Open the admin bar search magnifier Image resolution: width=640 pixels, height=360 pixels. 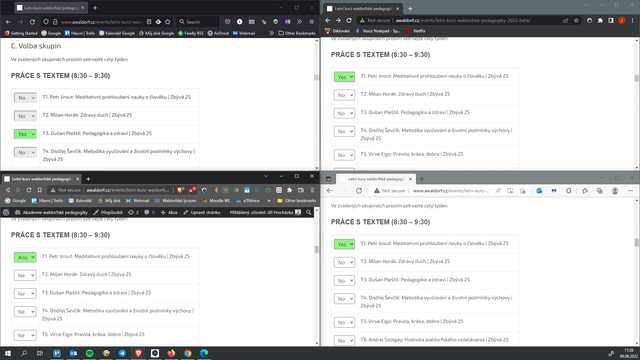(309, 212)
